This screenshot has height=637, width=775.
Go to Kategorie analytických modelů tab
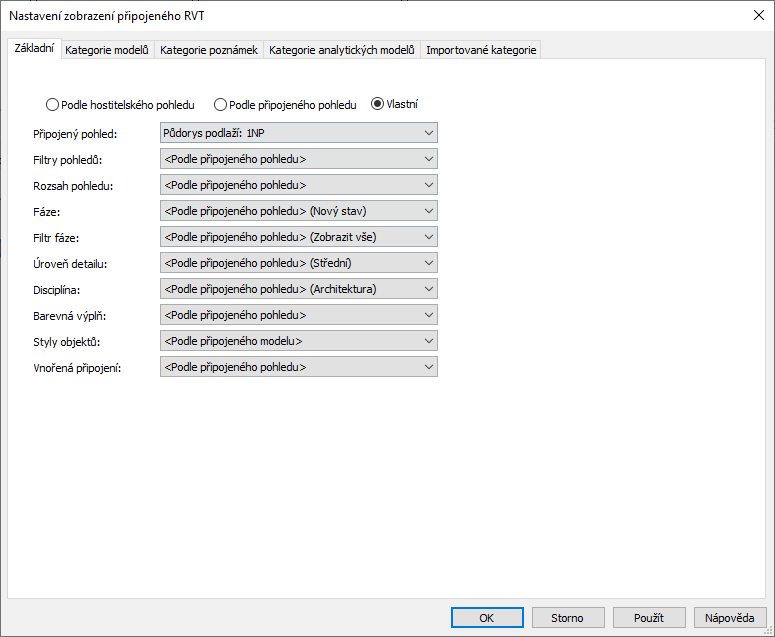pos(341,50)
